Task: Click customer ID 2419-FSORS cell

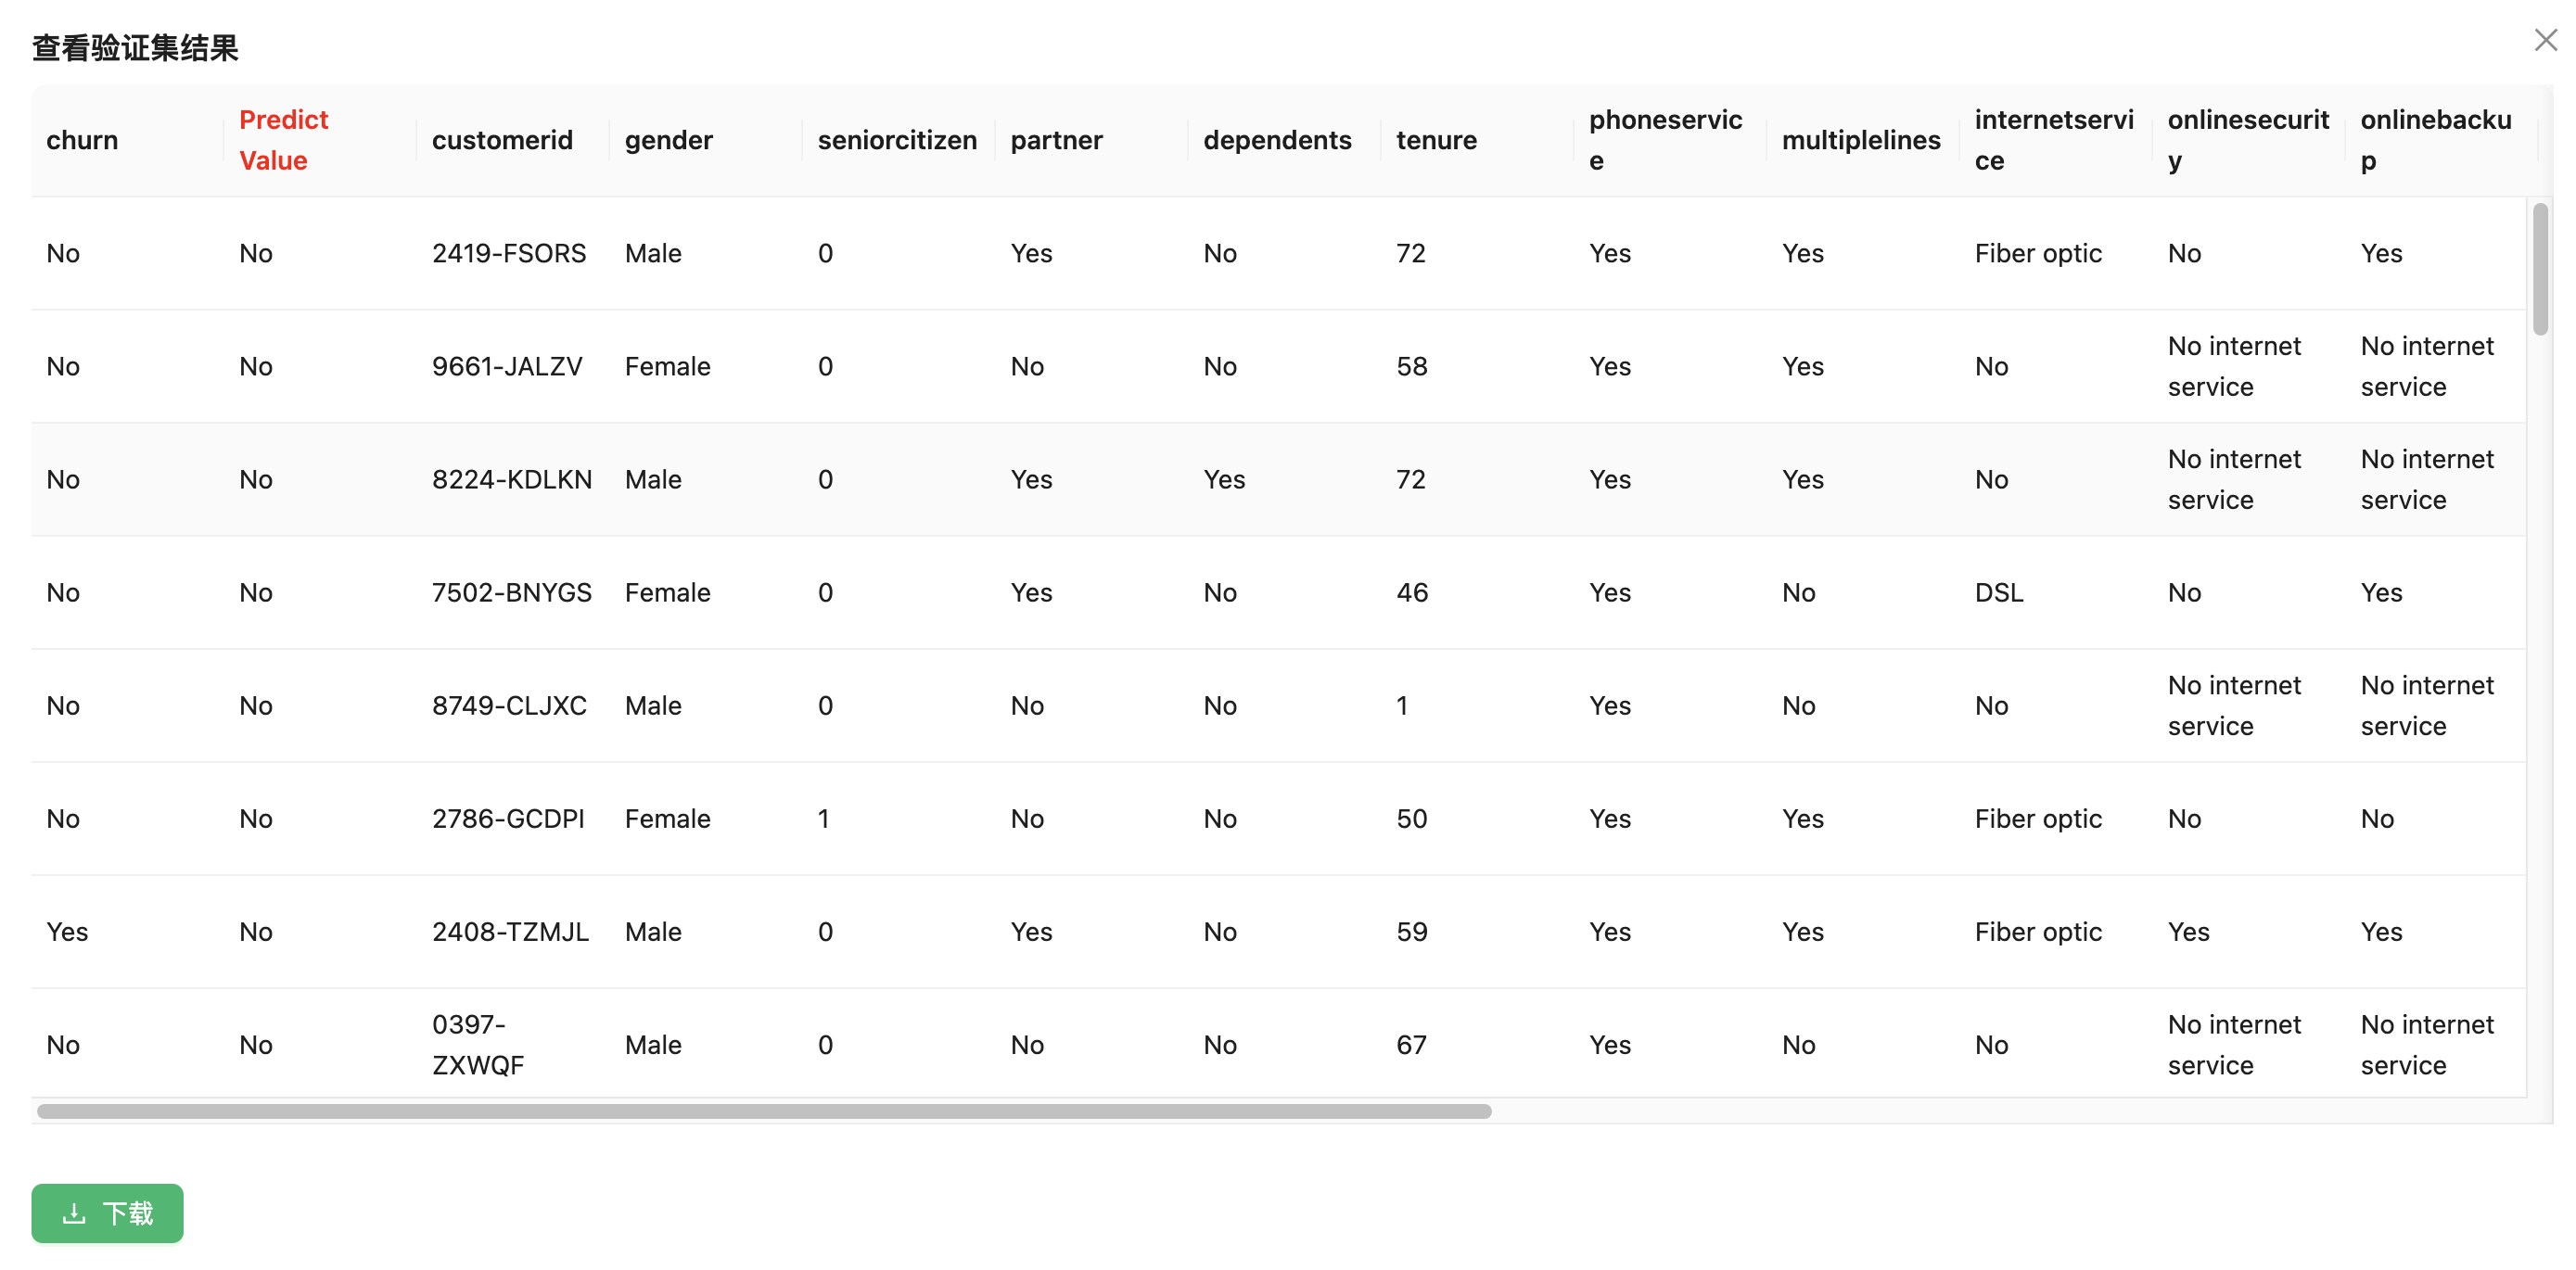Action: (x=509, y=253)
